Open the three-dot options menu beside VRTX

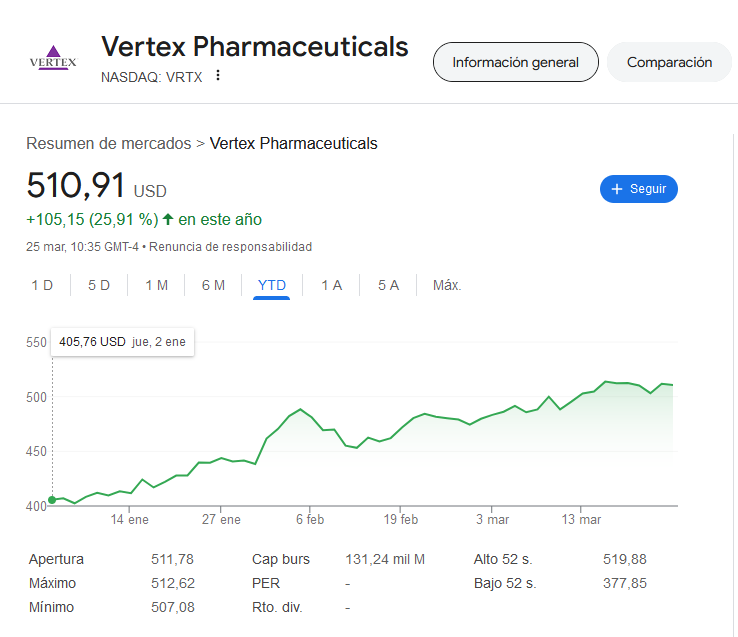click(x=217, y=75)
